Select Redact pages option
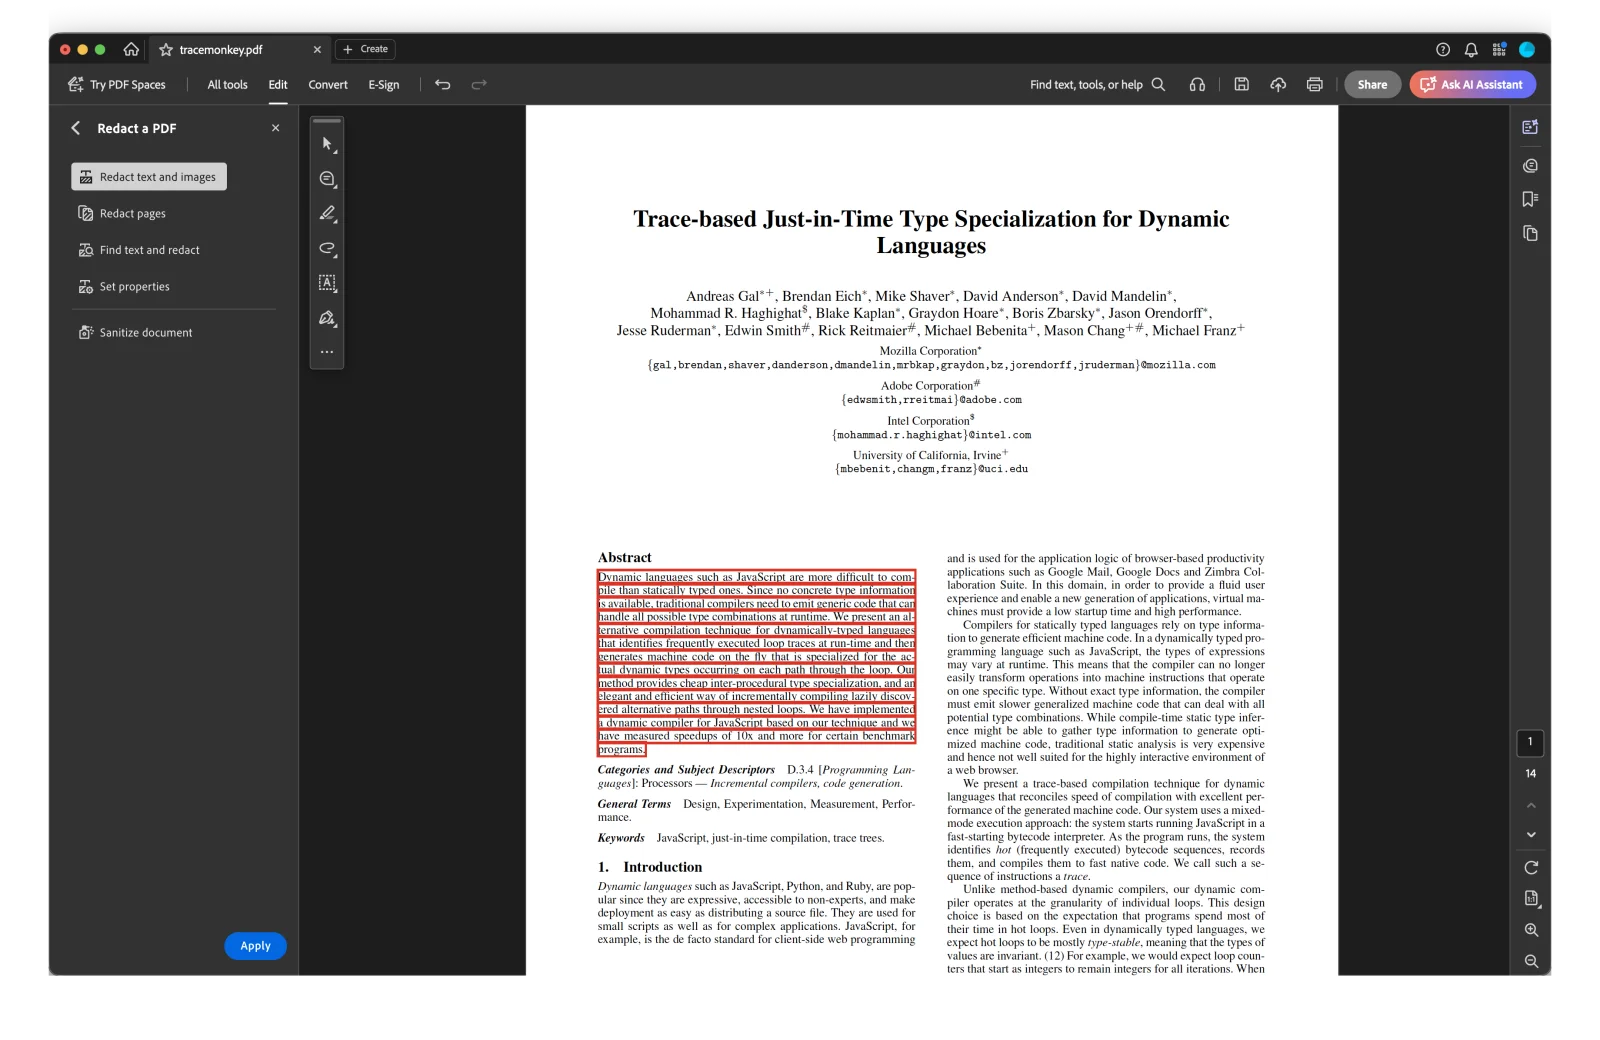1600x1040 pixels. pos(122,213)
